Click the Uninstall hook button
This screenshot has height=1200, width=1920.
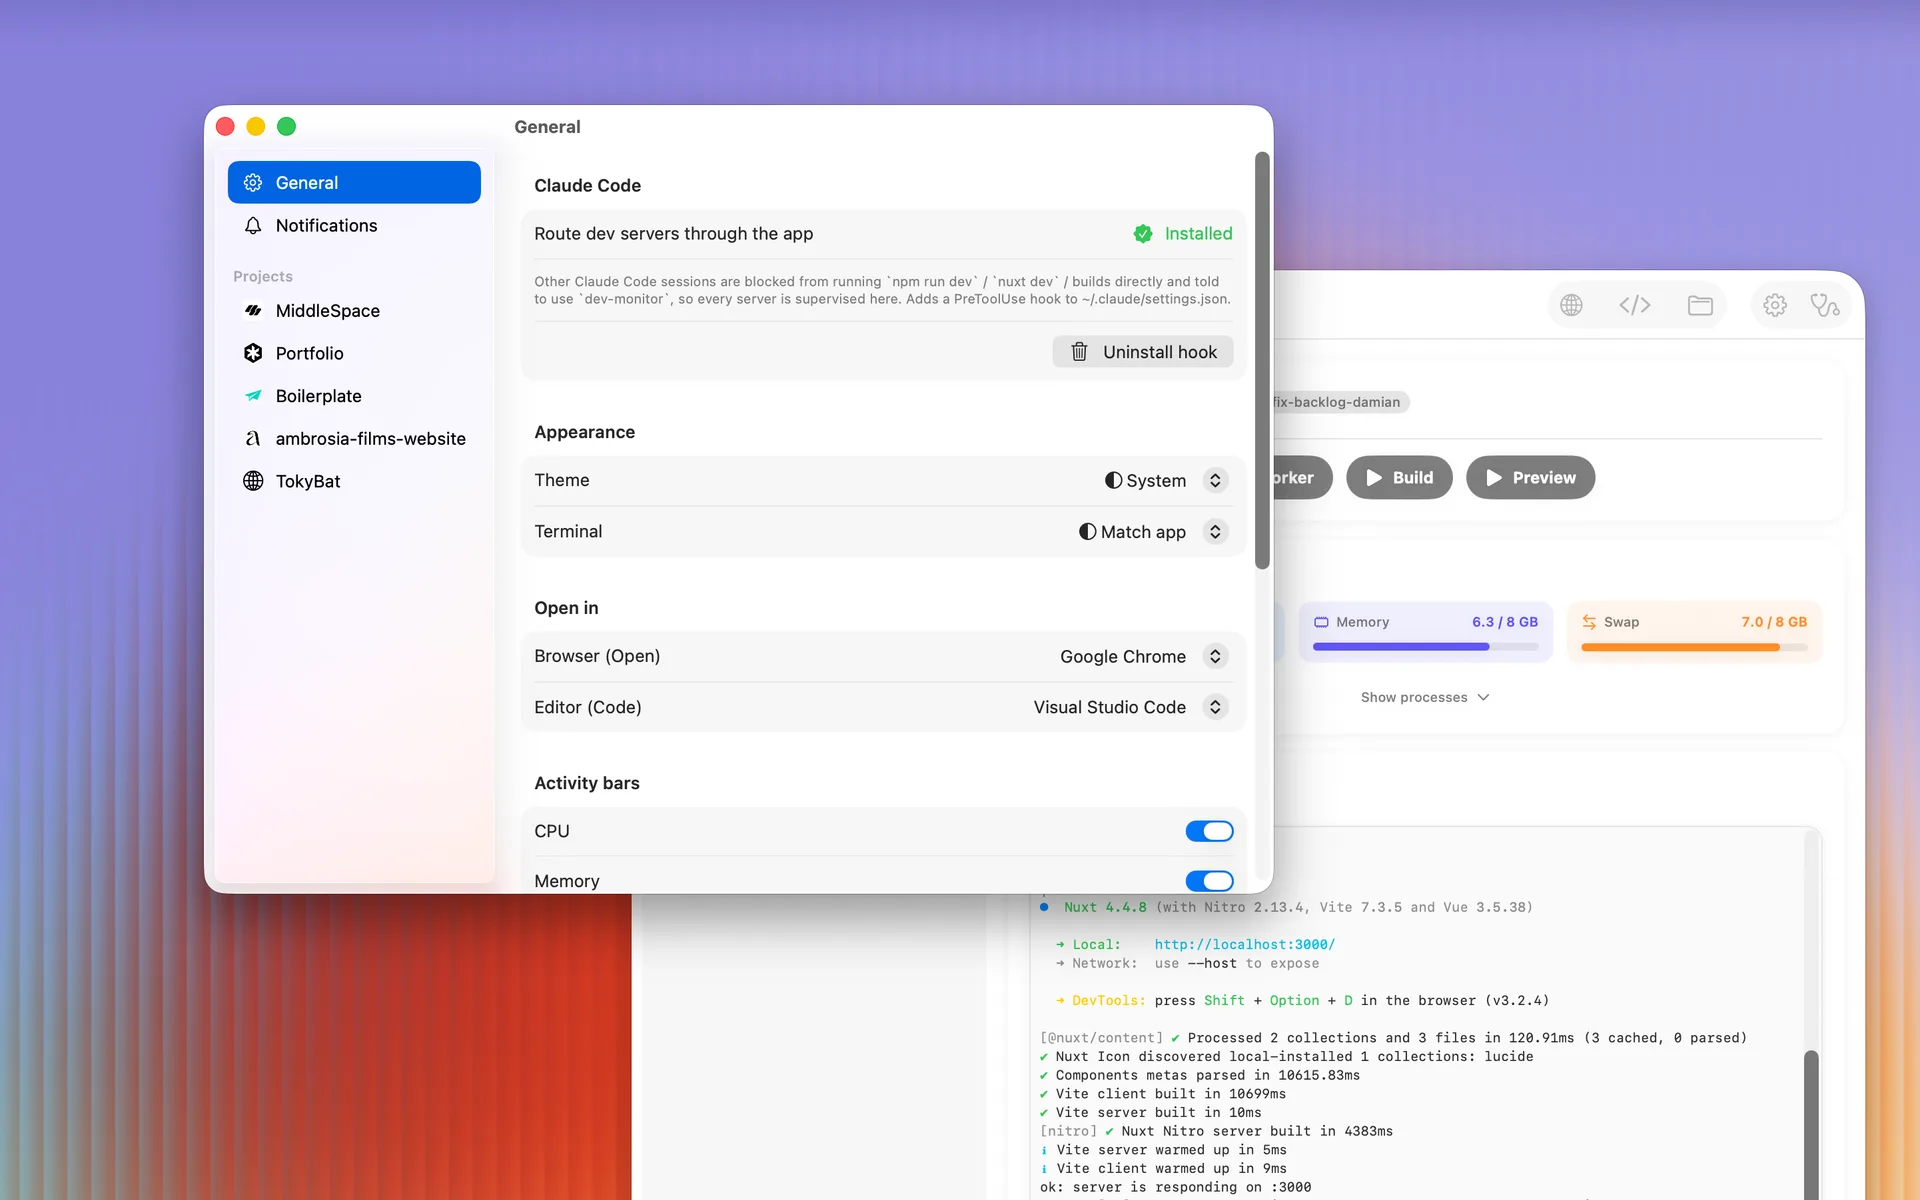[x=1142, y=352]
